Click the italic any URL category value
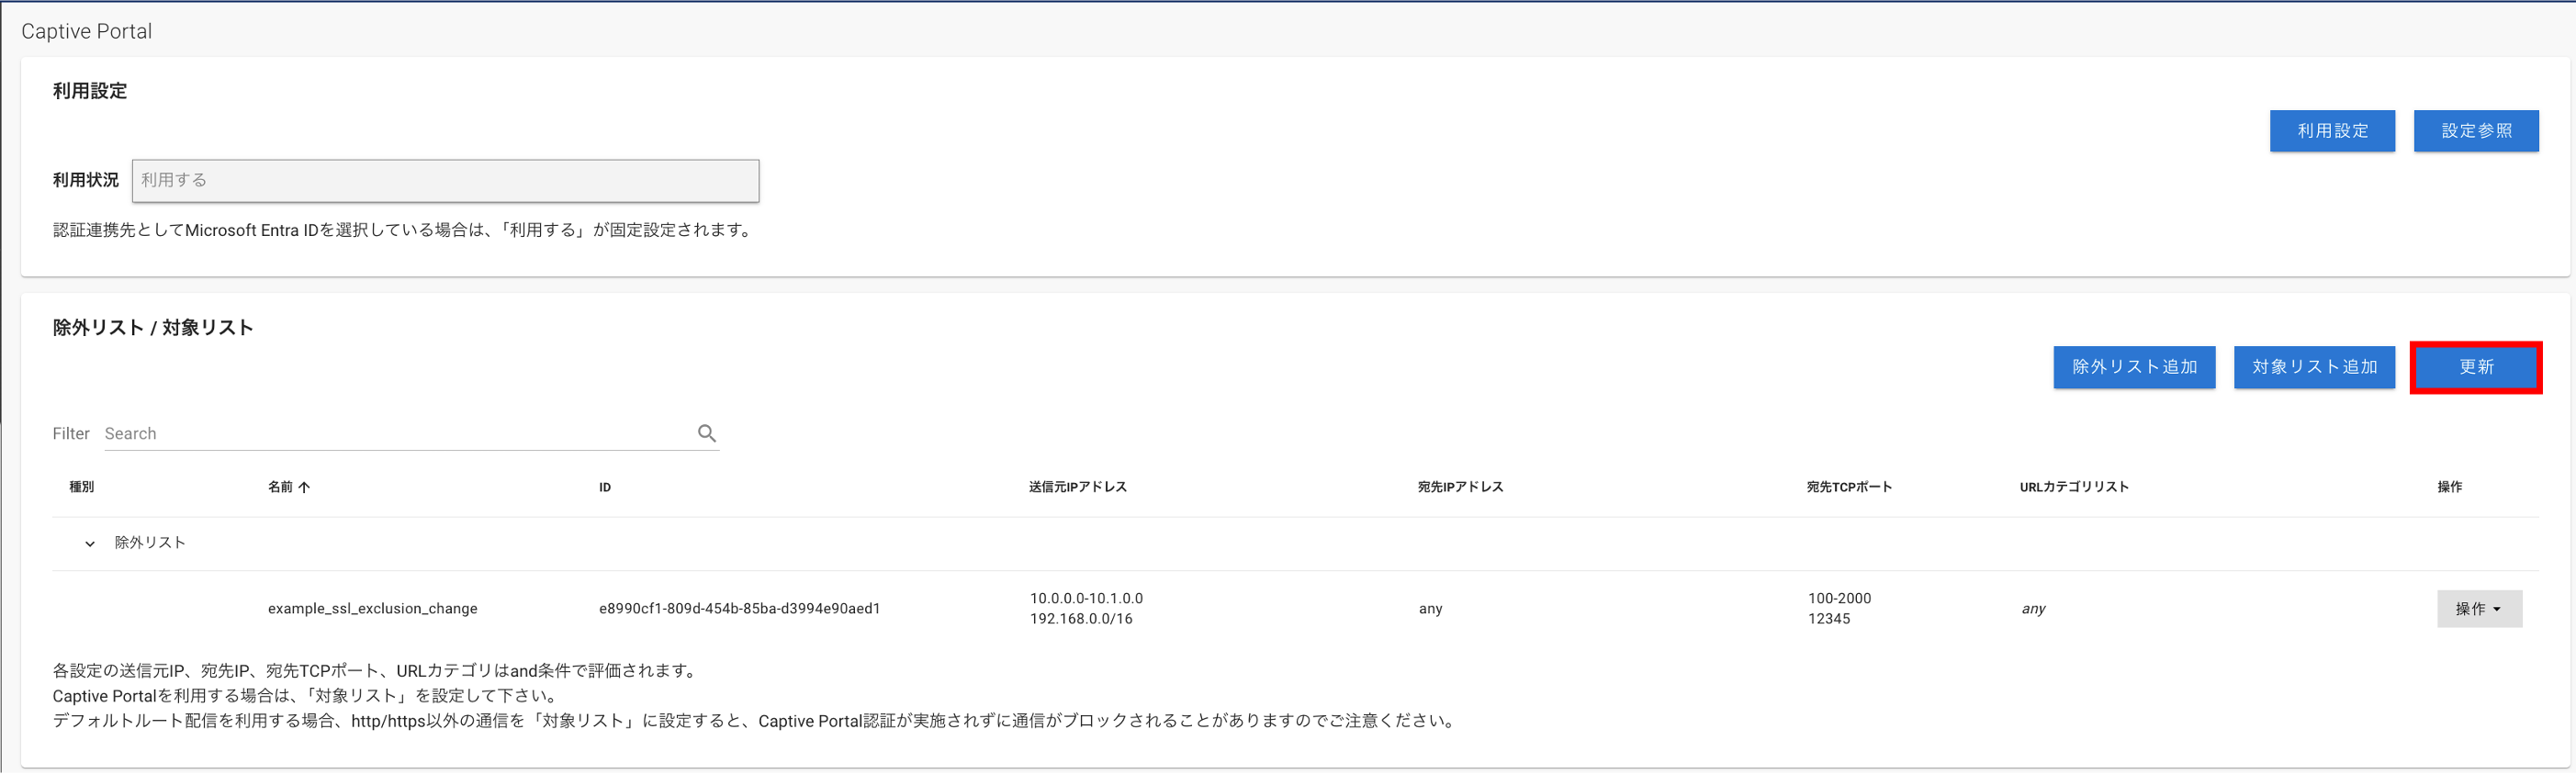This screenshot has width=2576, height=774. tap(2033, 608)
